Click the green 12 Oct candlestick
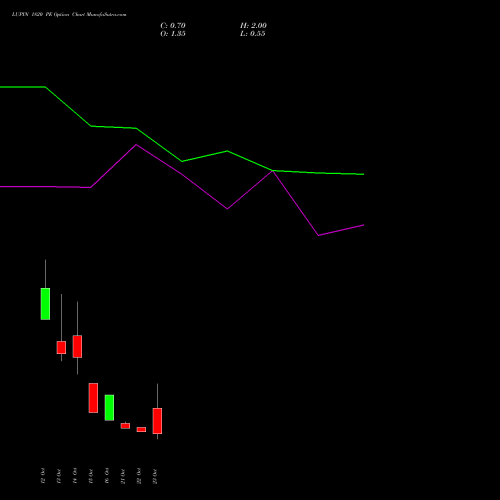The image size is (500, 500). [x=45, y=304]
